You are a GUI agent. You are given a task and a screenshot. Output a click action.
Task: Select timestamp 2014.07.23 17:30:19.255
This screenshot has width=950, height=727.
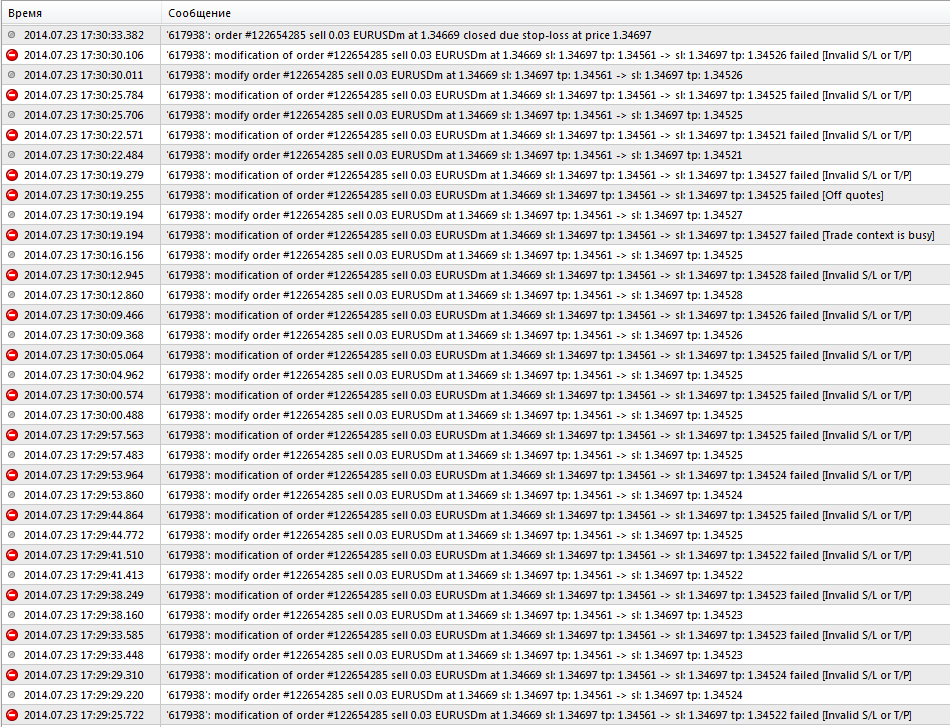tap(84, 195)
